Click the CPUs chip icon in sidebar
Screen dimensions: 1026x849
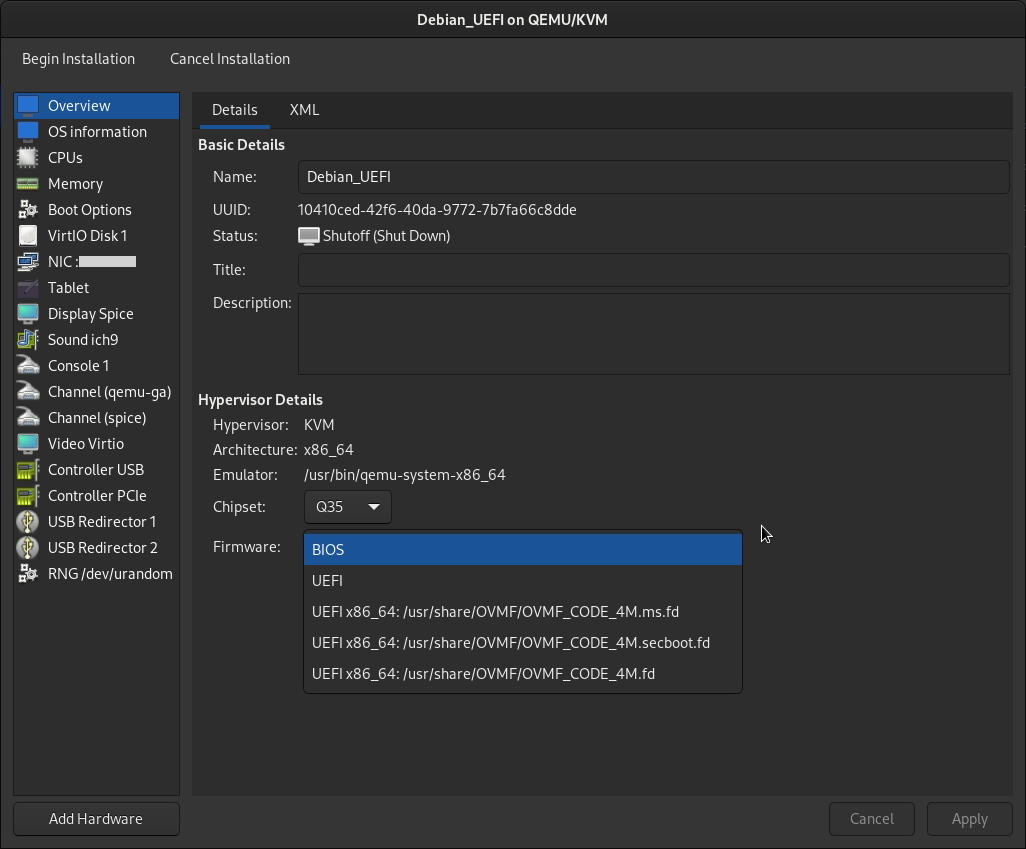coord(28,158)
